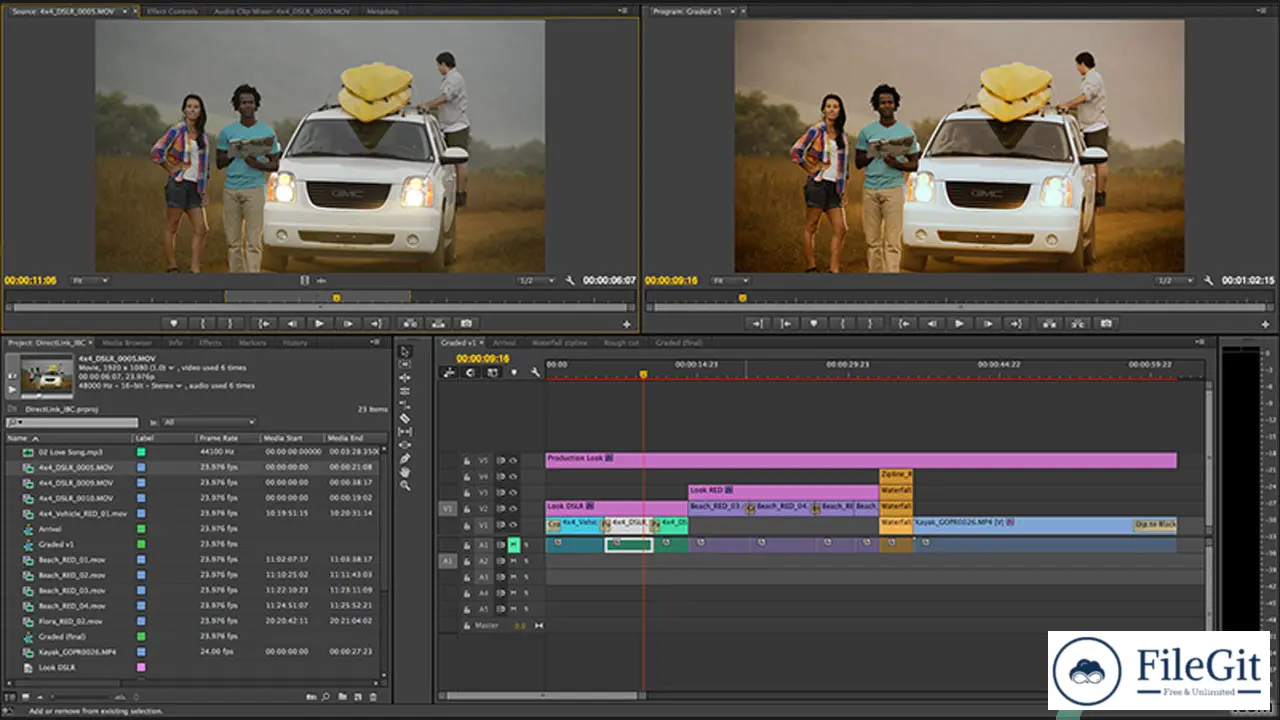Open Program monitor 1/2 resolution dropdown
Screen dimensions: 1280x720
click(1176, 281)
